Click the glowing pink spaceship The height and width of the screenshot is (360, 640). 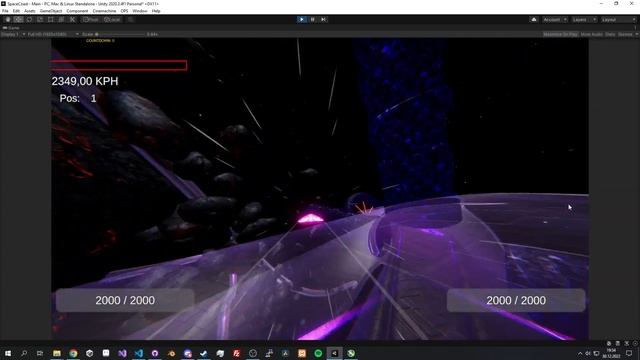[x=311, y=219]
